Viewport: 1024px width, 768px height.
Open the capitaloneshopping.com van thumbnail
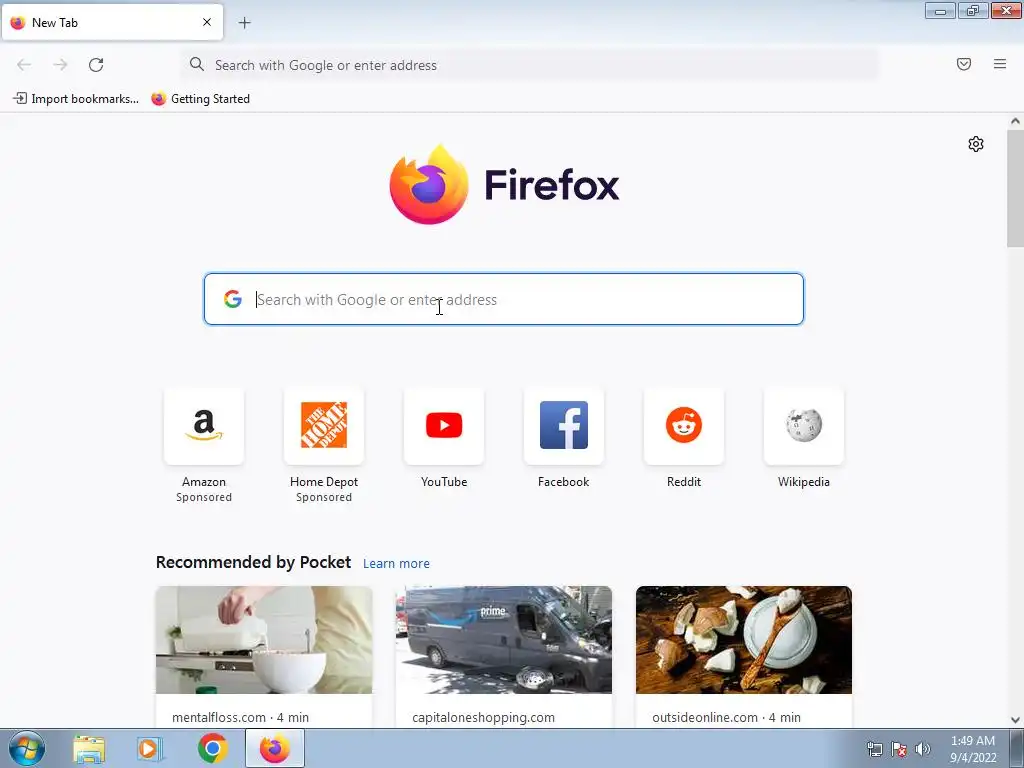click(504, 640)
